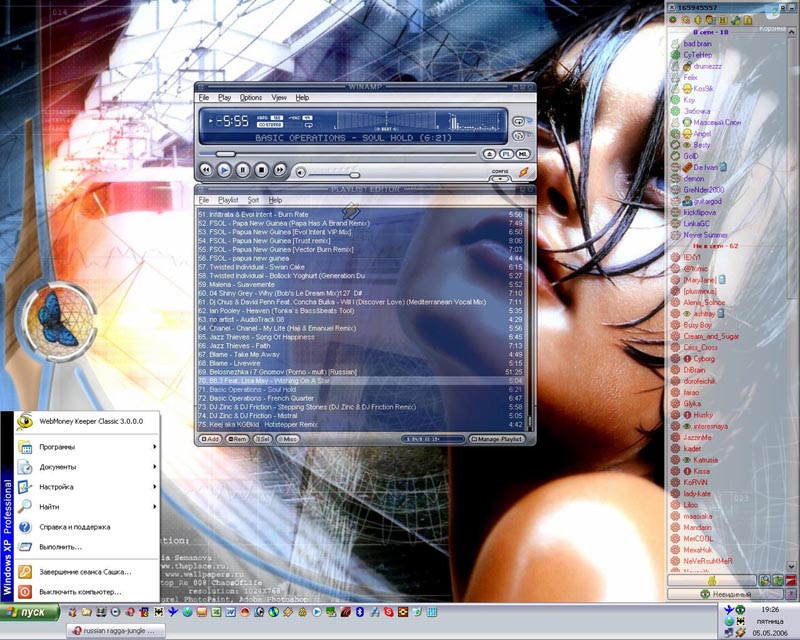Click the Manage Playlist button
This screenshot has height=640, width=800.
[497, 439]
